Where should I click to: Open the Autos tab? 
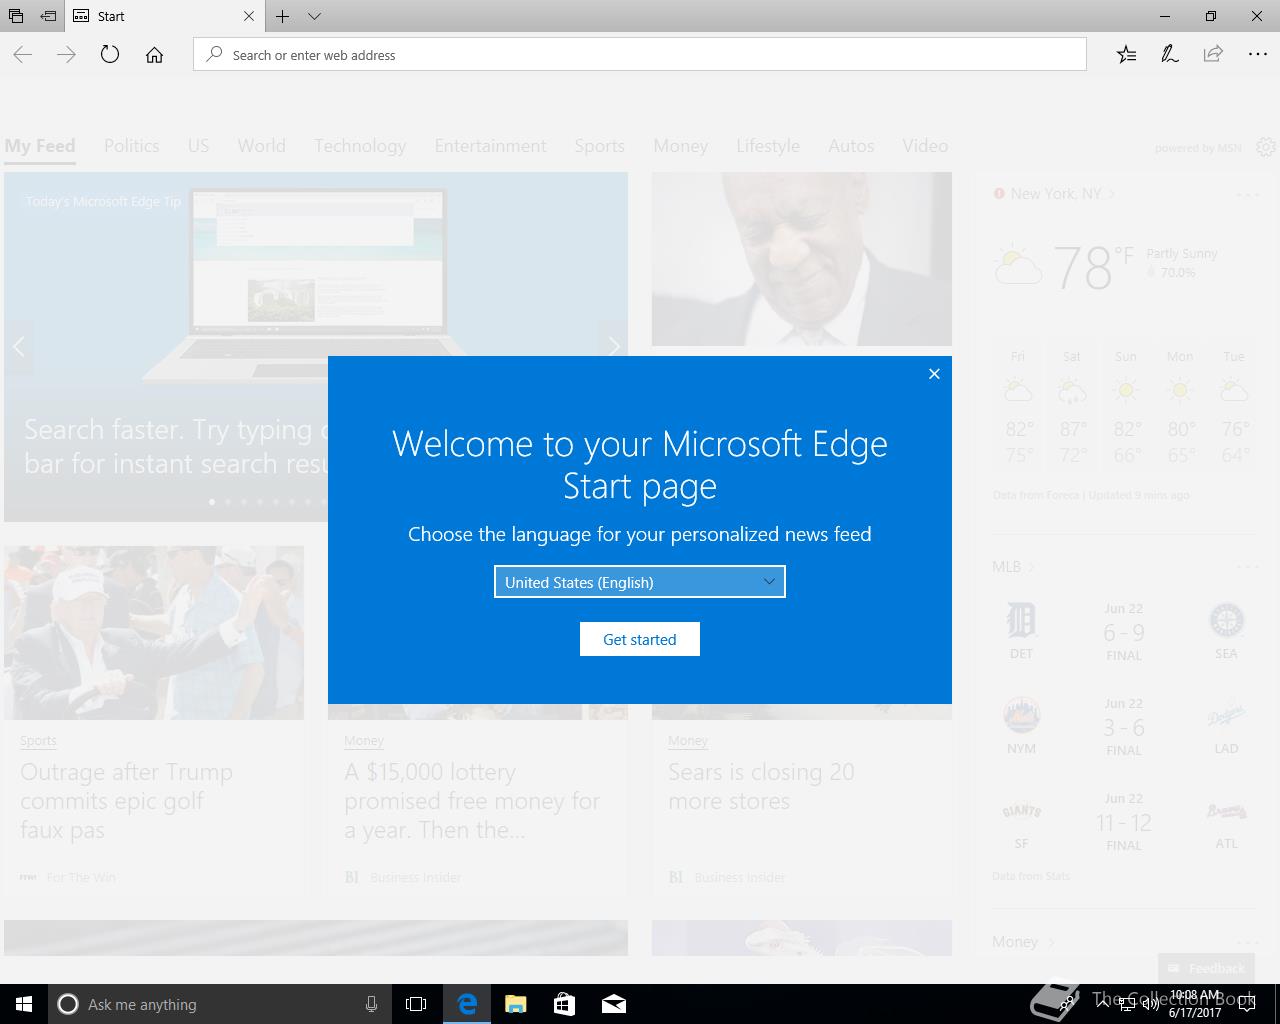[x=852, y=146]
